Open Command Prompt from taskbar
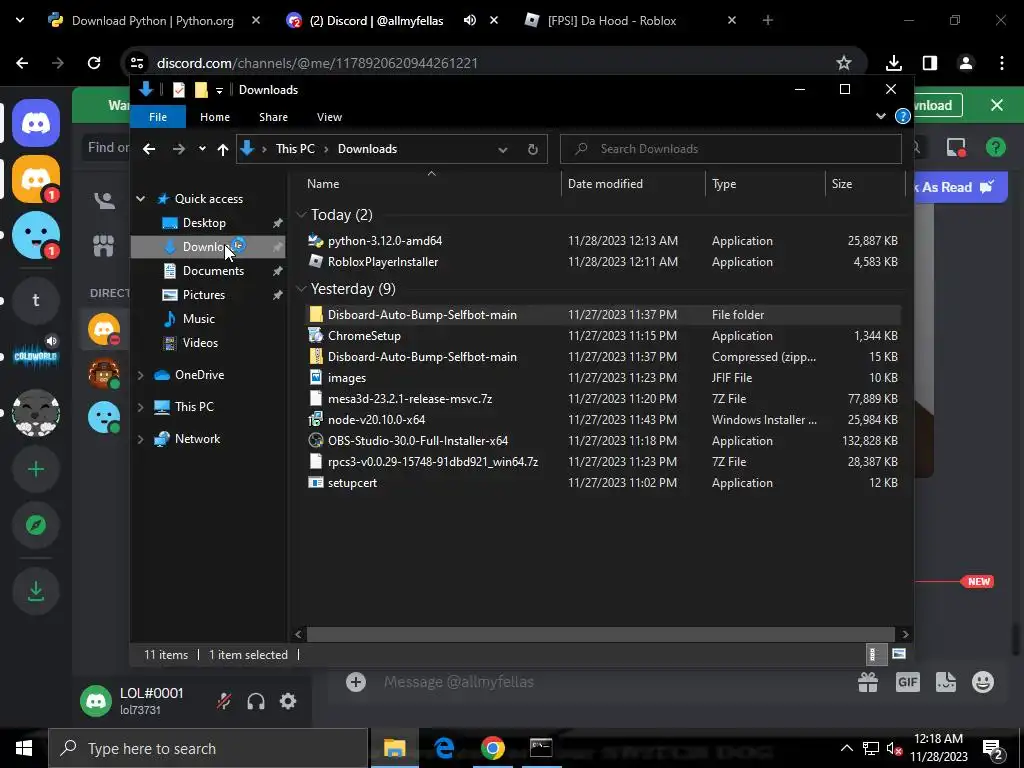The height and width of the screenshot is (768, 1024). coord(541,748)
